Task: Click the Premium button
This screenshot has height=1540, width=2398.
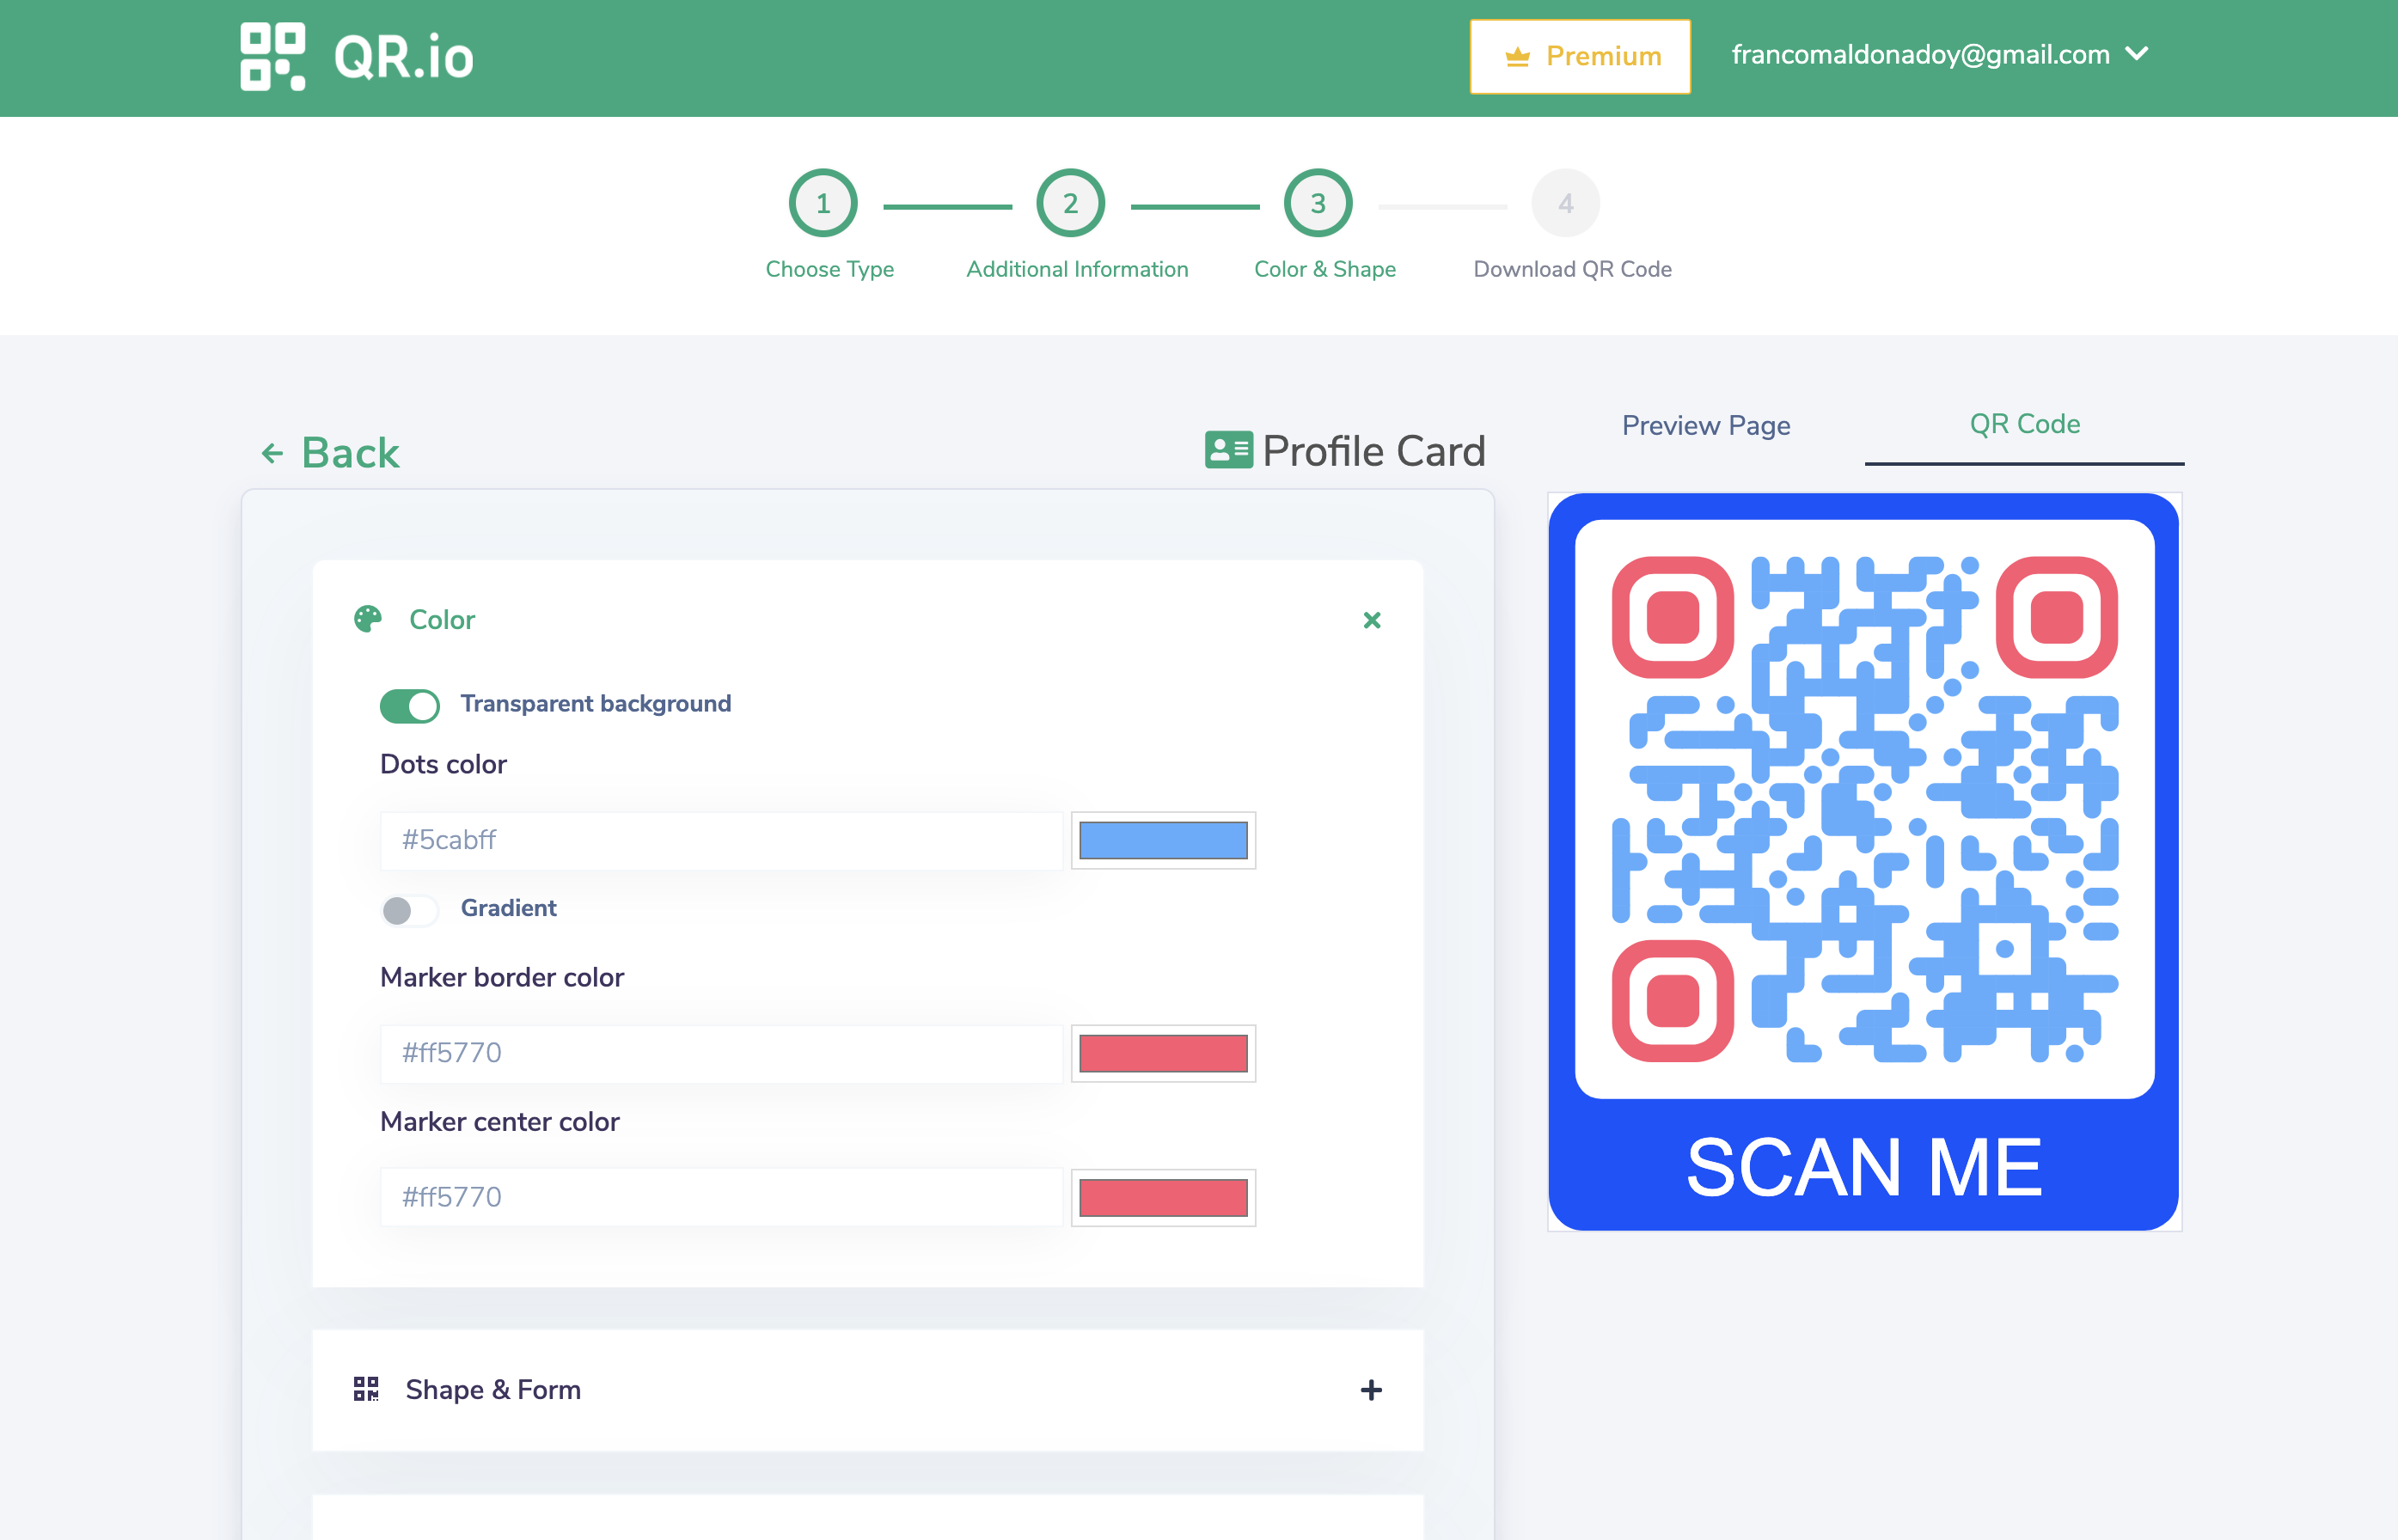Action: [x=1580, y=57]
